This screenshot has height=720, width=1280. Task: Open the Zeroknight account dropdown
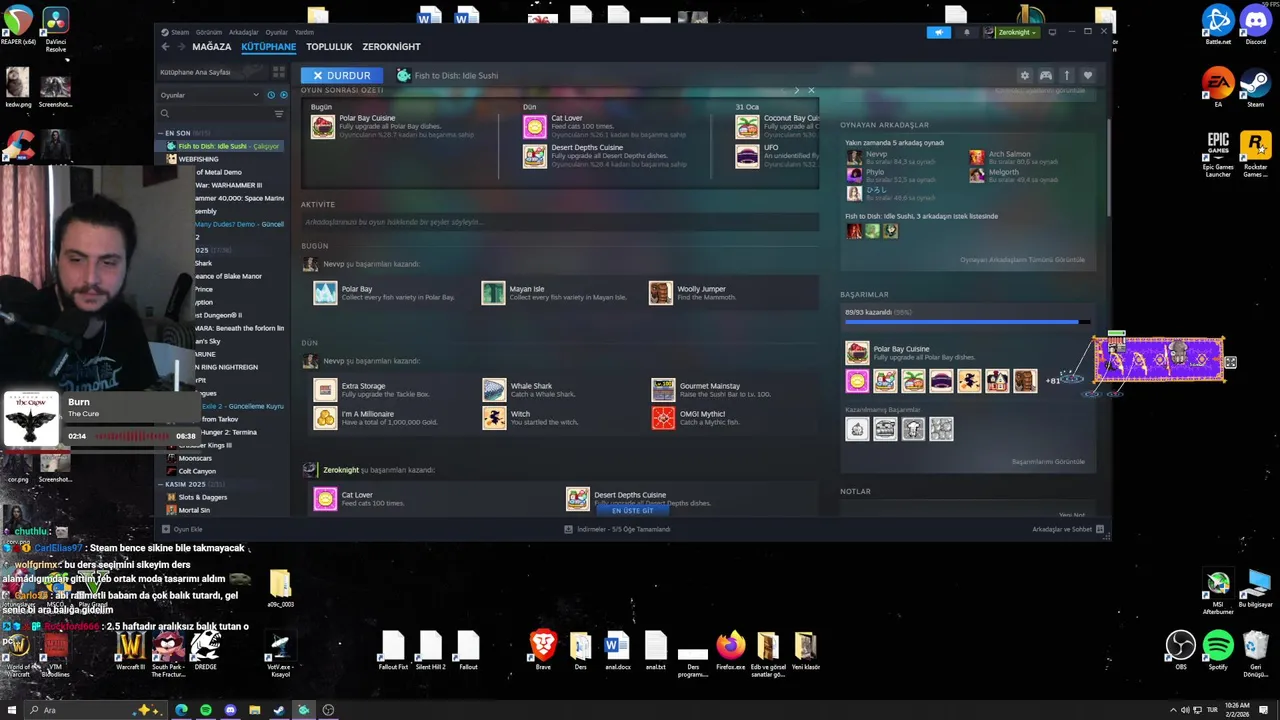pos(1012,32)
